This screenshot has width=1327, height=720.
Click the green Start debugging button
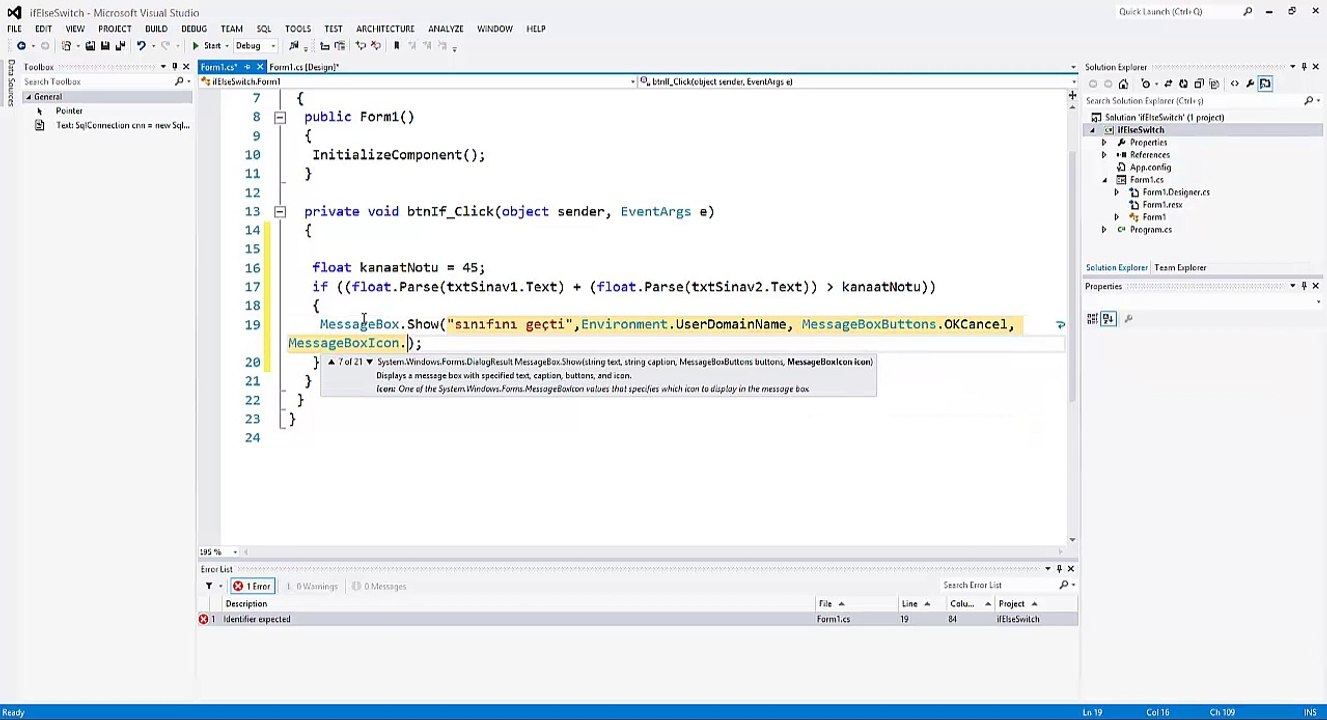pyautogui.click(x=207, y=46)
